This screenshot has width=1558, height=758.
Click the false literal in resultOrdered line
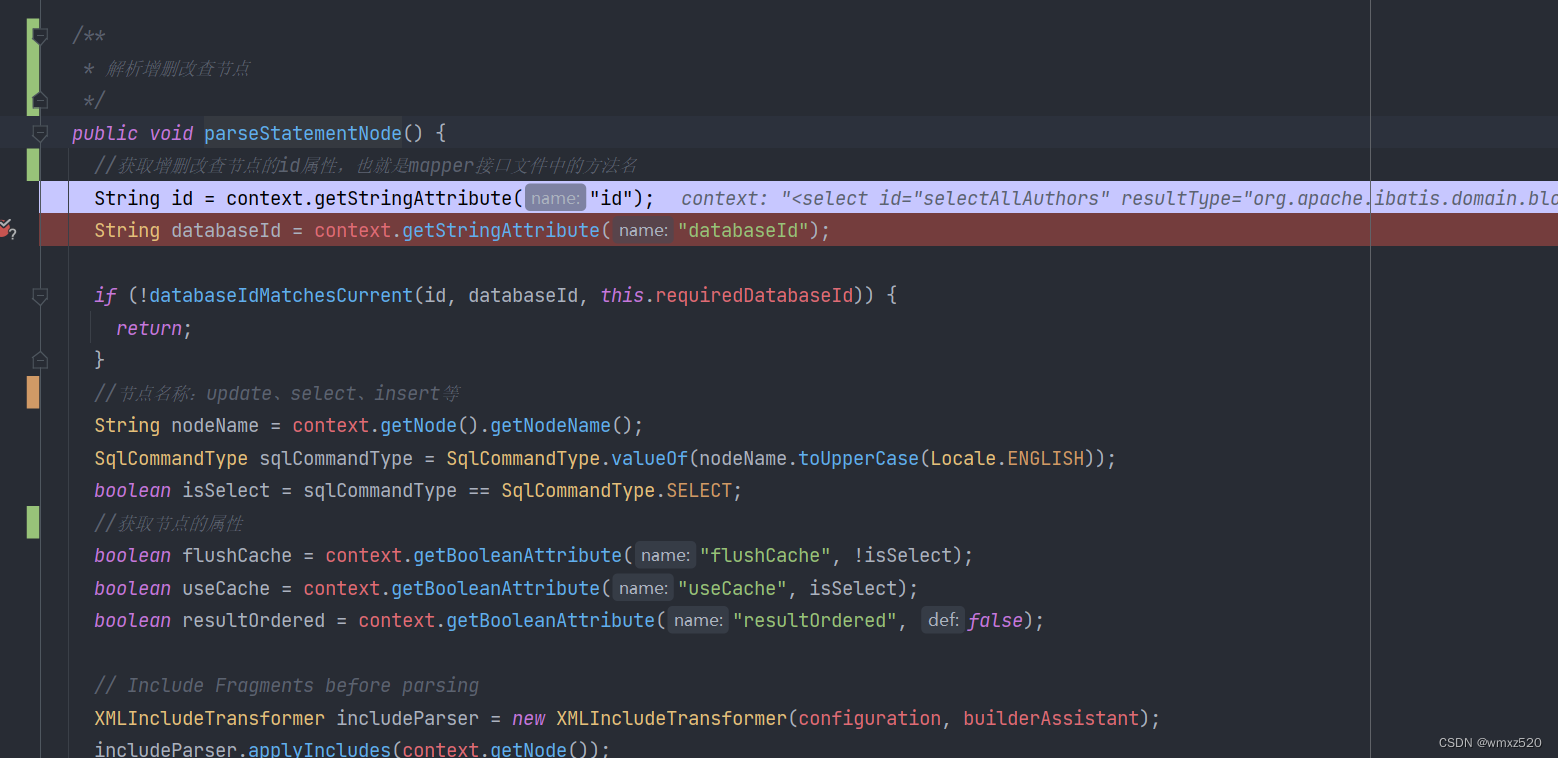click(995, 620)
